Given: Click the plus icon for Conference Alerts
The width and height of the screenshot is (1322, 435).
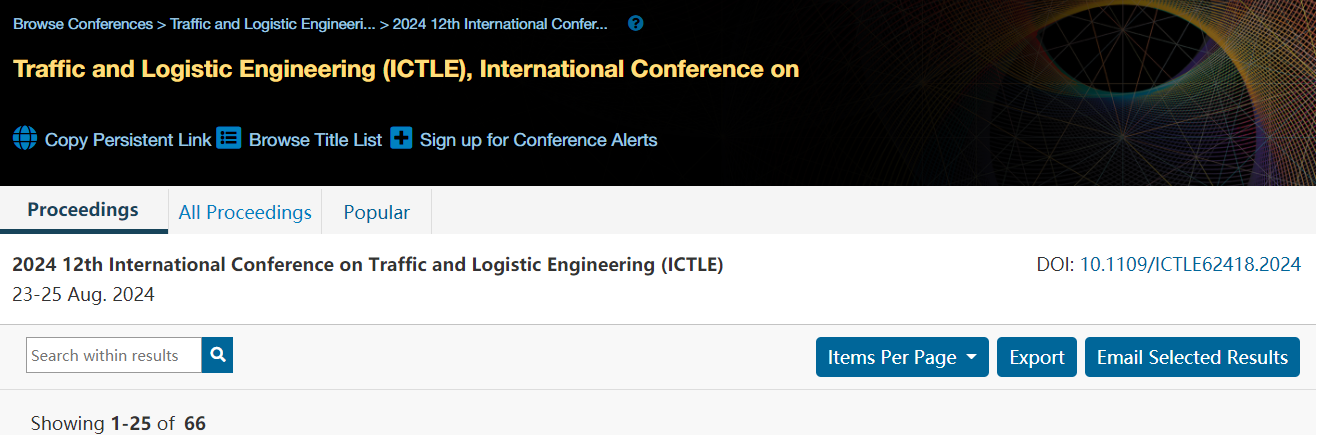Looking at the screenshot, I should [x=401, y=138].
